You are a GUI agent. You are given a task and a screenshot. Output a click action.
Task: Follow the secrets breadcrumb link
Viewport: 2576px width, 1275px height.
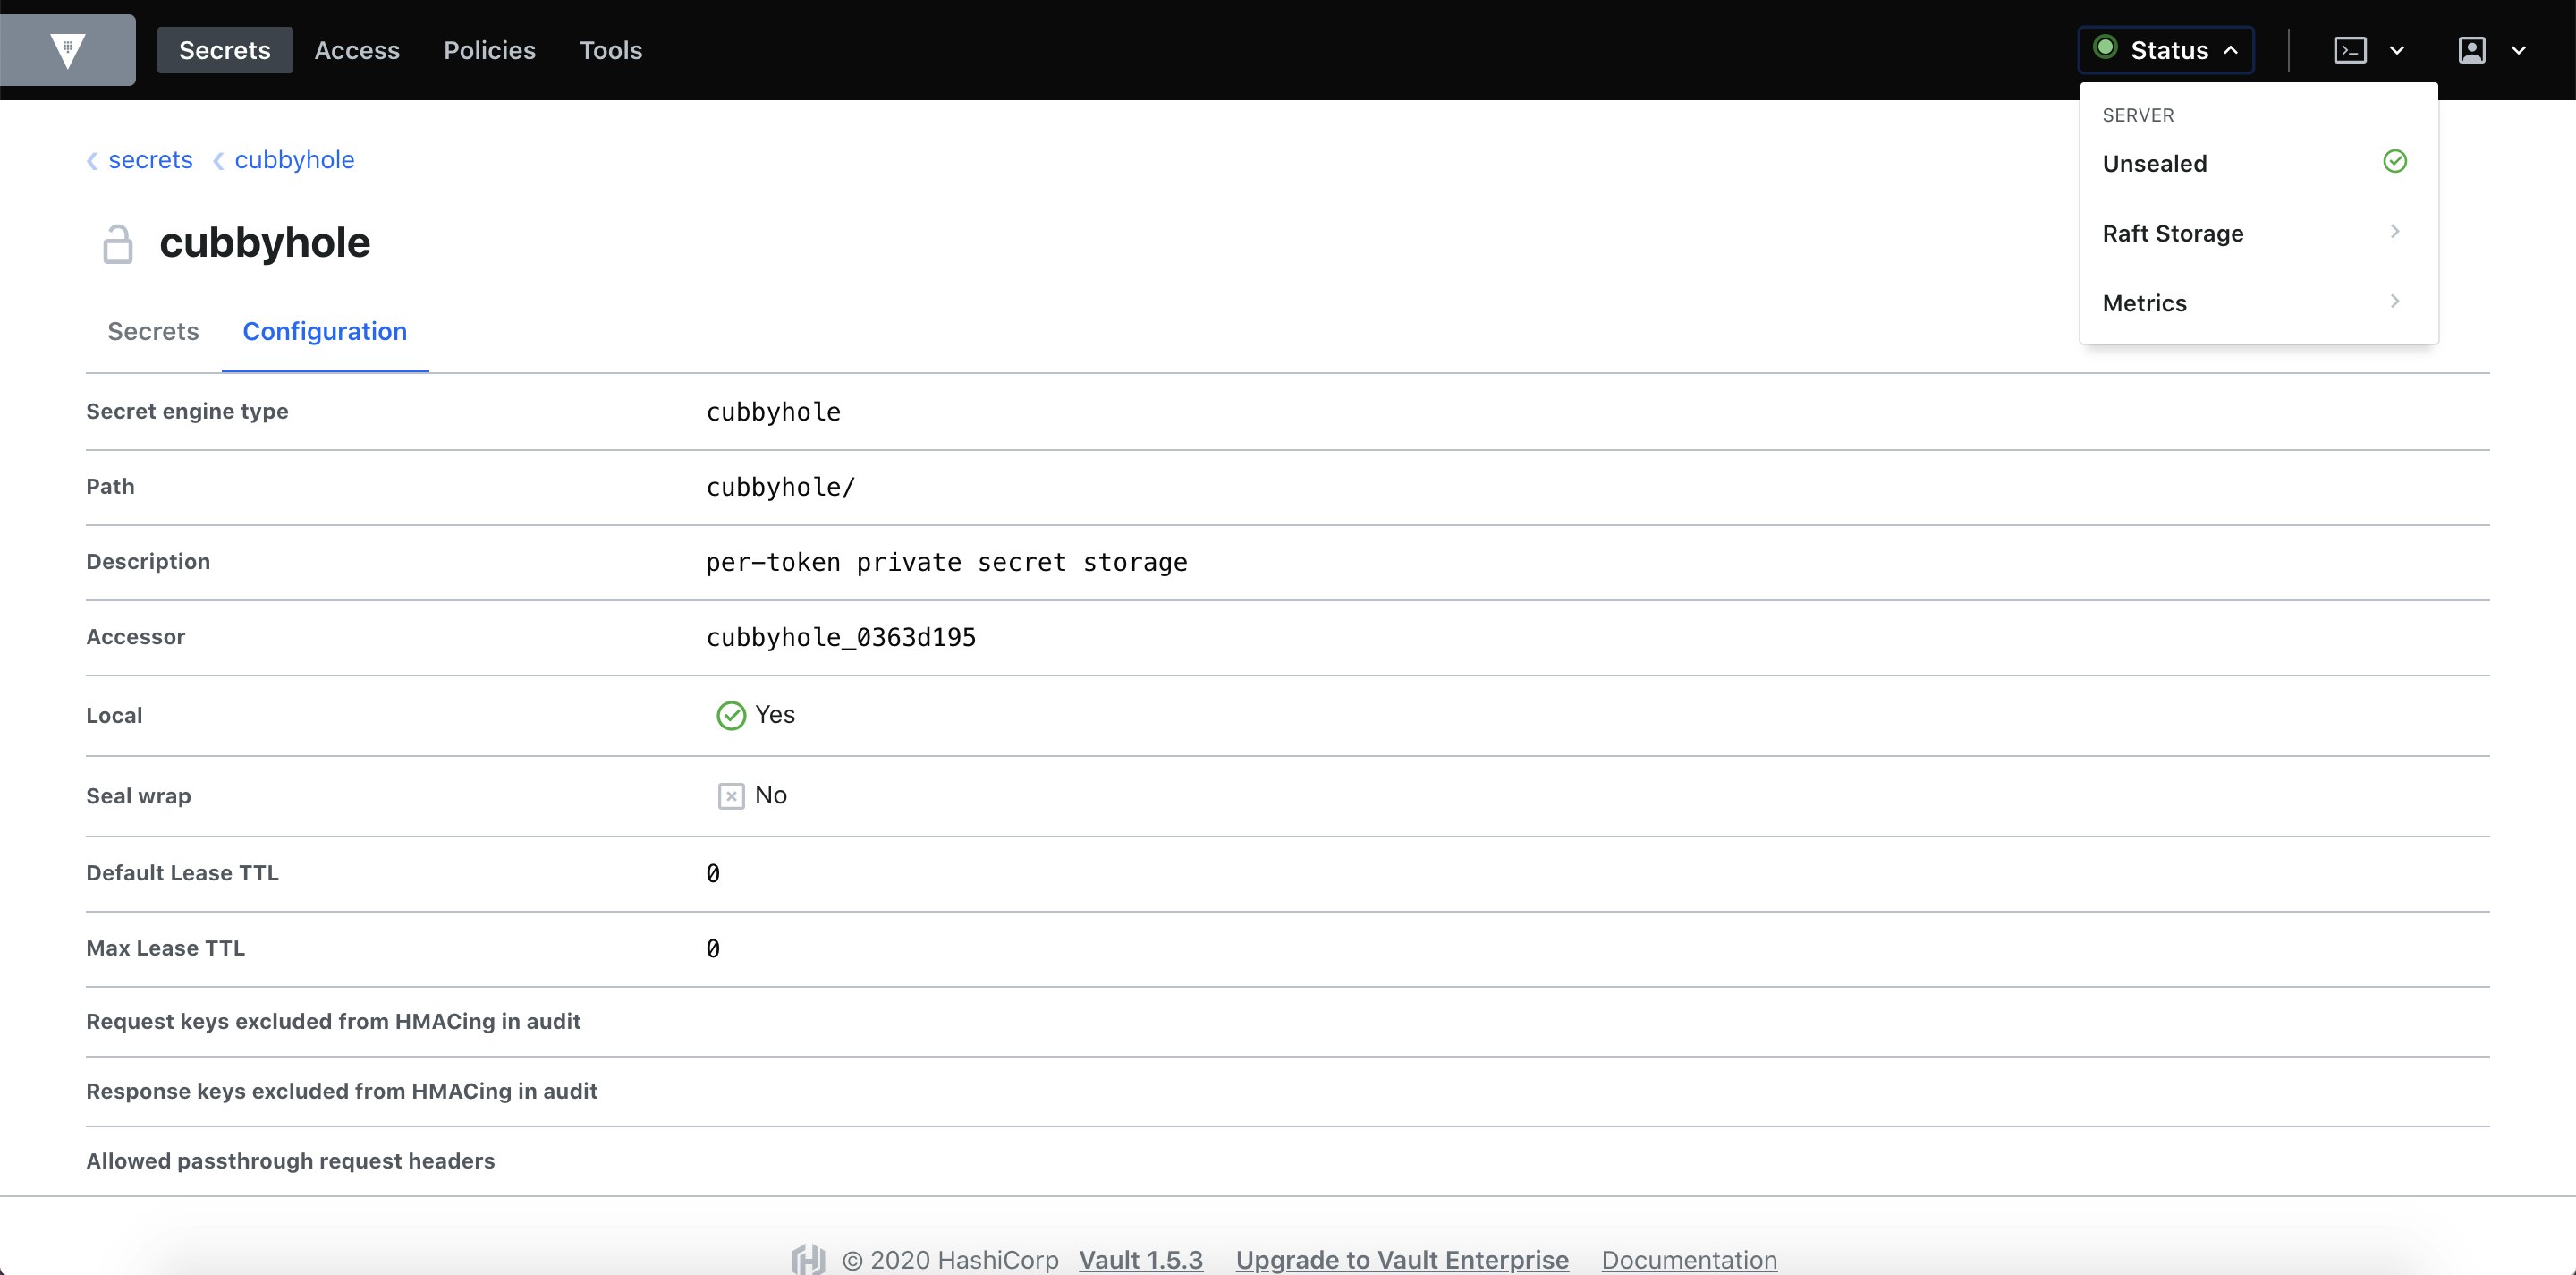[150, 160]
